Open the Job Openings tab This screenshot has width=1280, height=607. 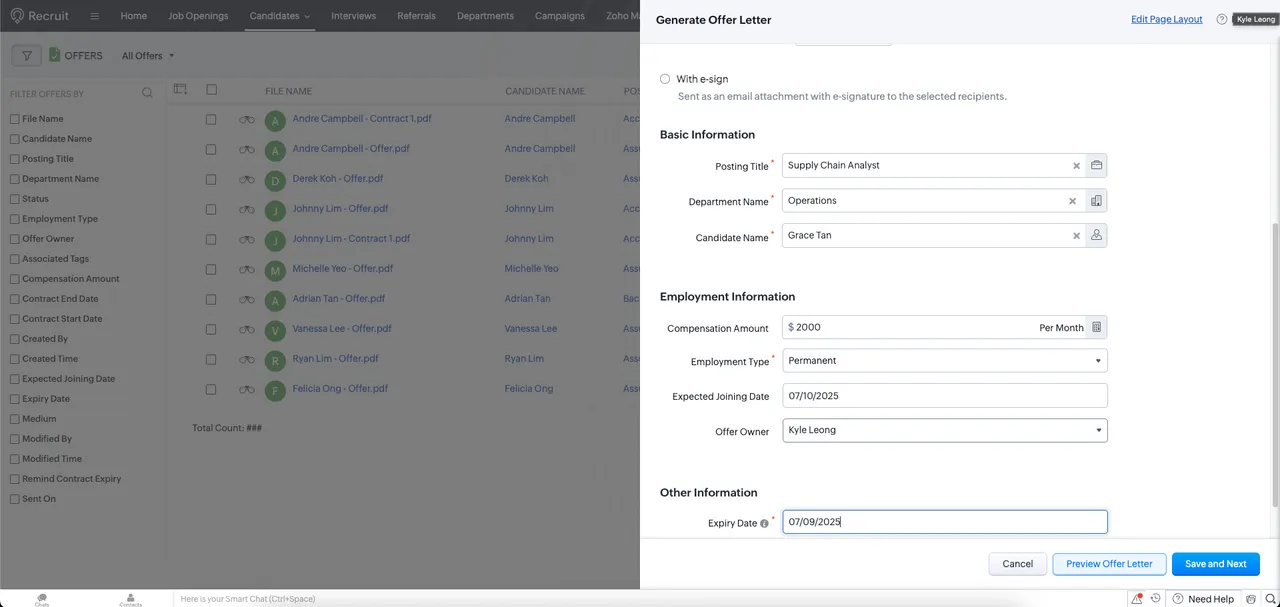(x=198, y=16)
